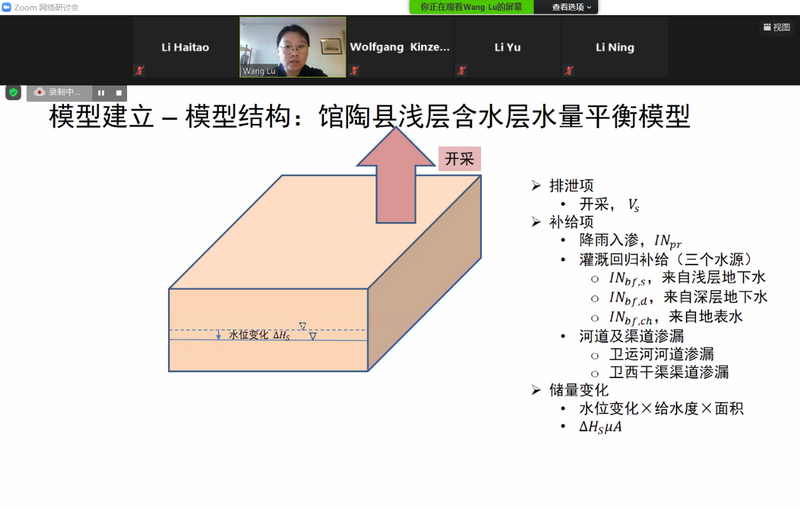The image size is (800, 507).
Task: Select Wolfgang Kinzelbach's participant tile
Action: [400, 47]
